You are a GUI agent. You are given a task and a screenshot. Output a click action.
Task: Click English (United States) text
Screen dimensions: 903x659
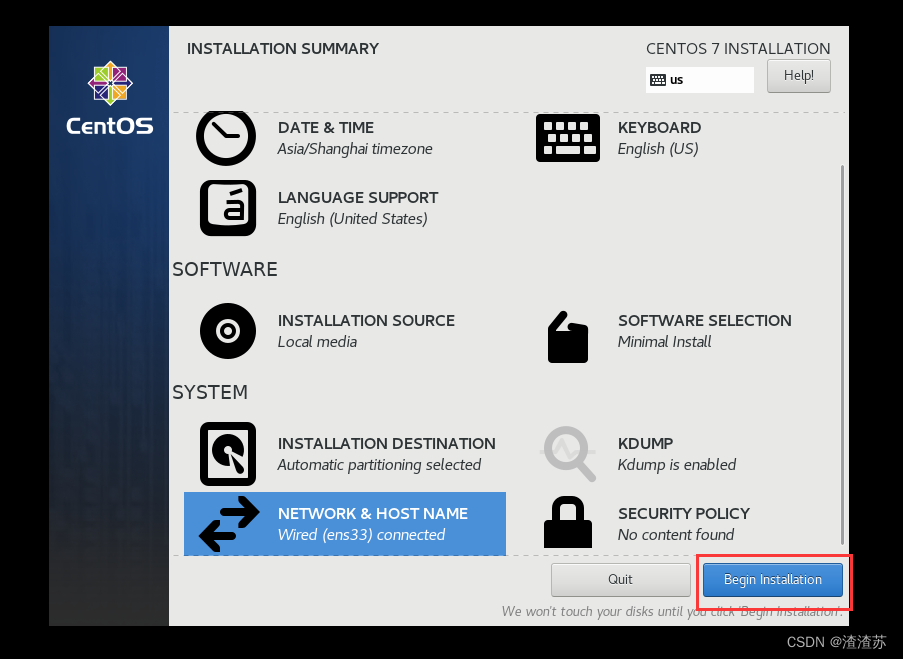coord(352,219)
